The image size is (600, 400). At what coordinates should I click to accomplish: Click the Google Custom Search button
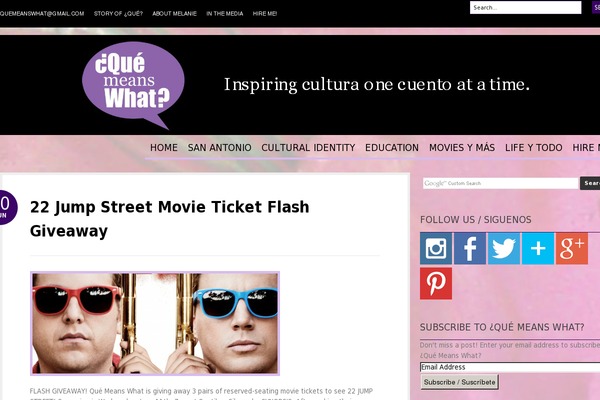pos(590,183)
